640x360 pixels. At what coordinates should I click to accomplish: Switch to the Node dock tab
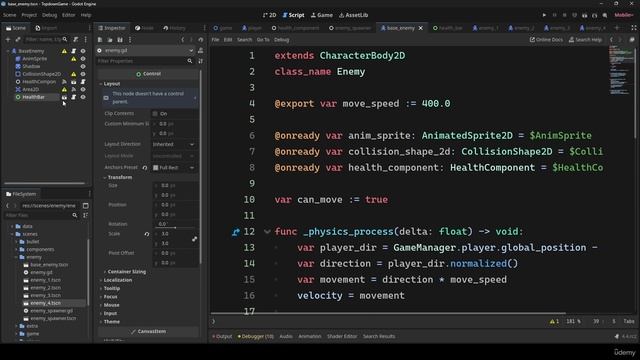tap(144, 28)
